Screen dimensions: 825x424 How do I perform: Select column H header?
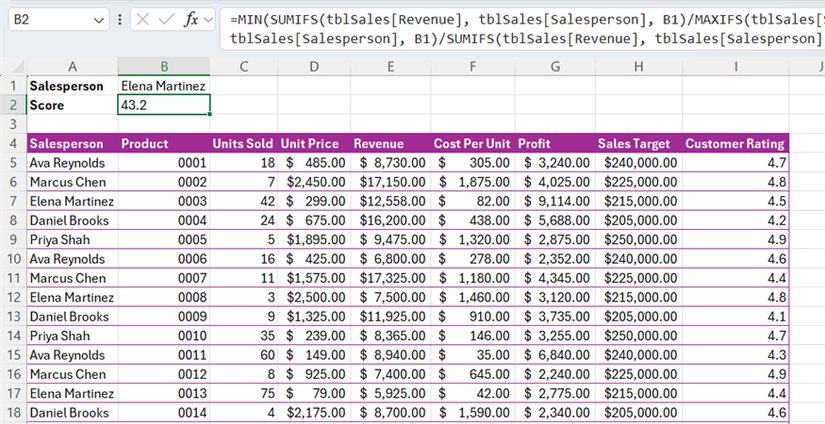tap(639, 66)
